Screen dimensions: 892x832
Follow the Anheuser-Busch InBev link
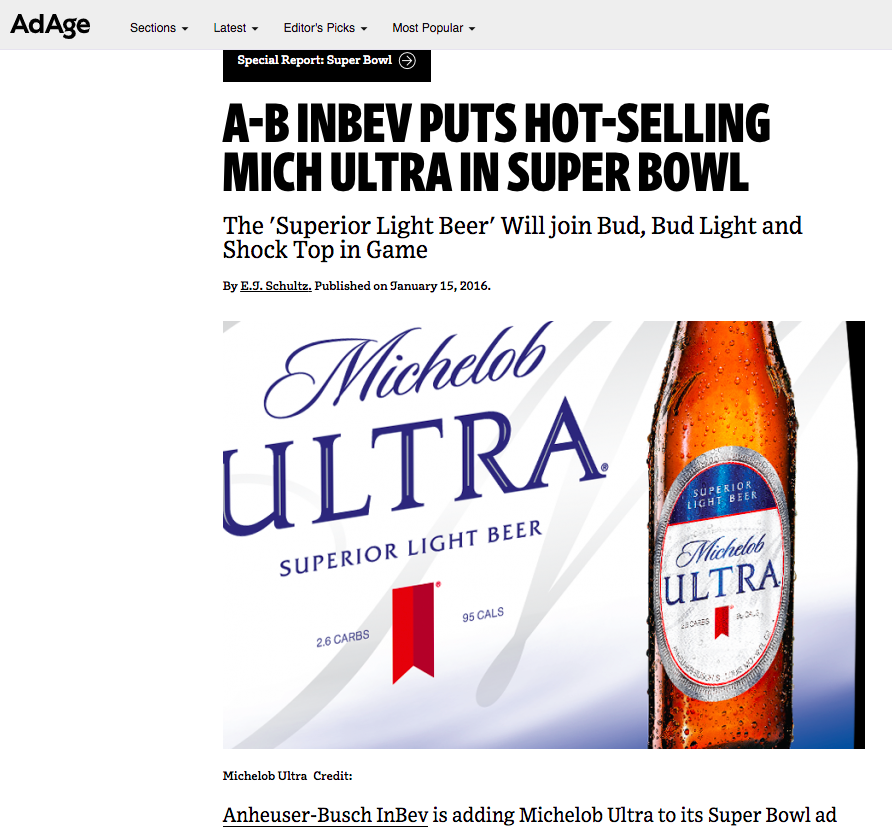(325, 815)
